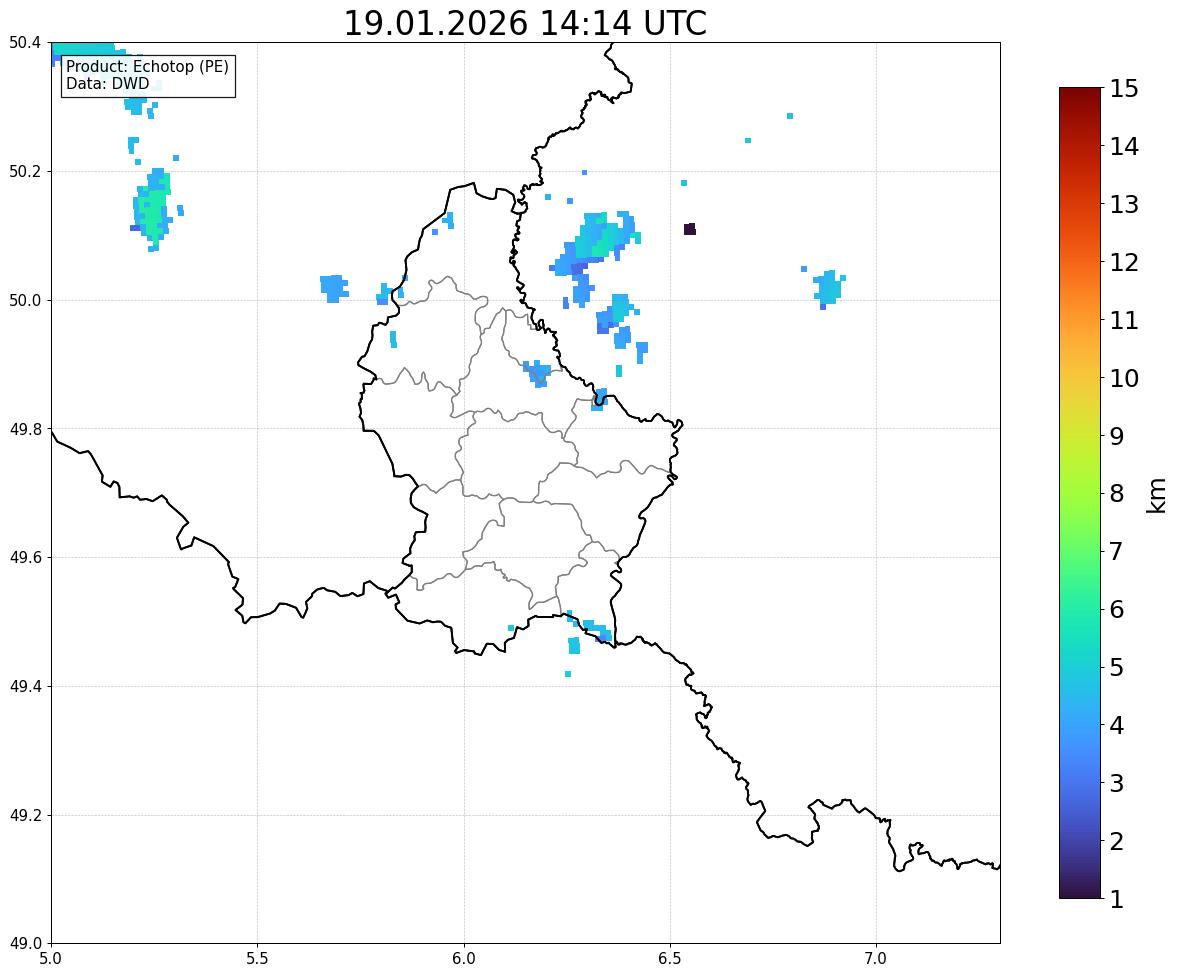
Task: Click the colorbar tick label '9'
Action: pyautogui.click(x=1117, y=436)
